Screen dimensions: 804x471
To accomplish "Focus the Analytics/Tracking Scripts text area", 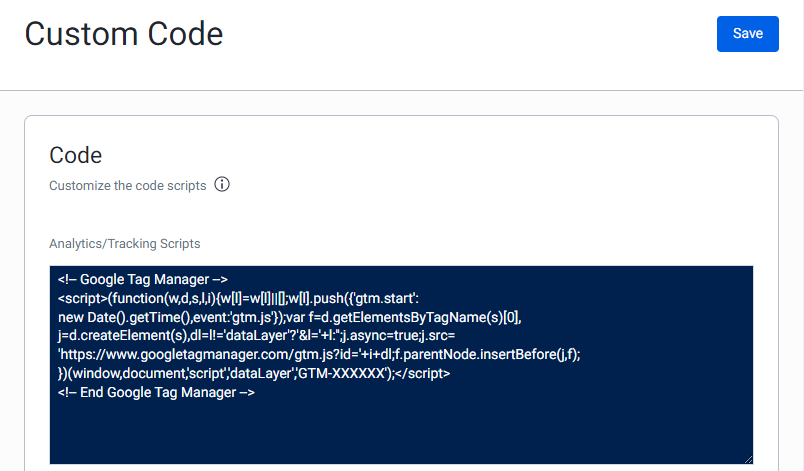I will [x=401, y=365].
